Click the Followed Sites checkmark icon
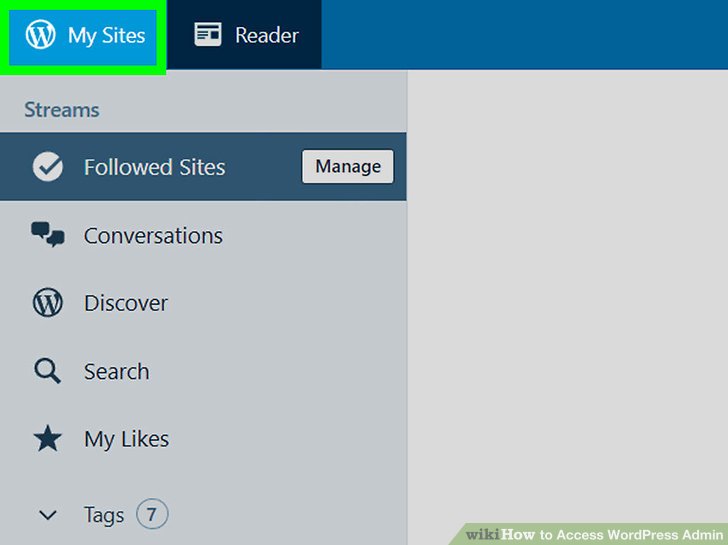 coord(47,167)
